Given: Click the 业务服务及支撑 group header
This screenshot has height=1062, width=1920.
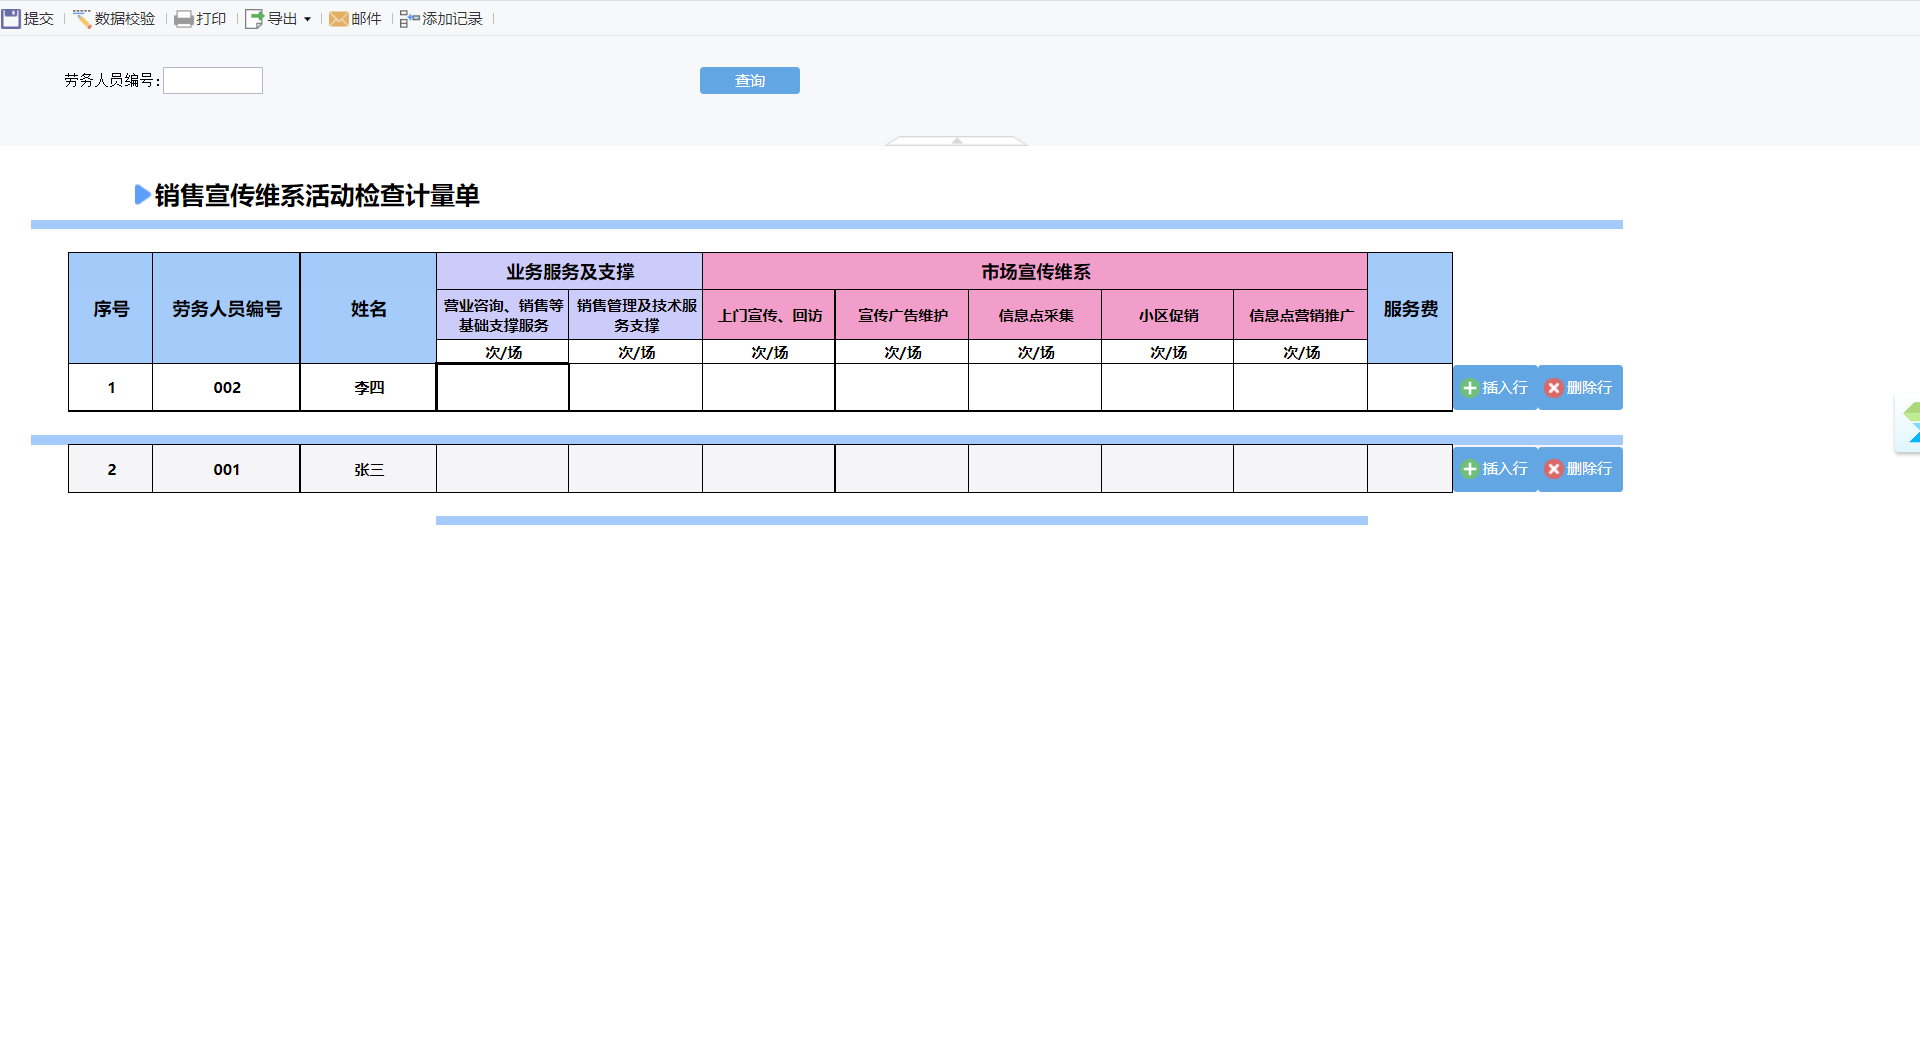Looking at the screenshot, I should tap(570, 272).
